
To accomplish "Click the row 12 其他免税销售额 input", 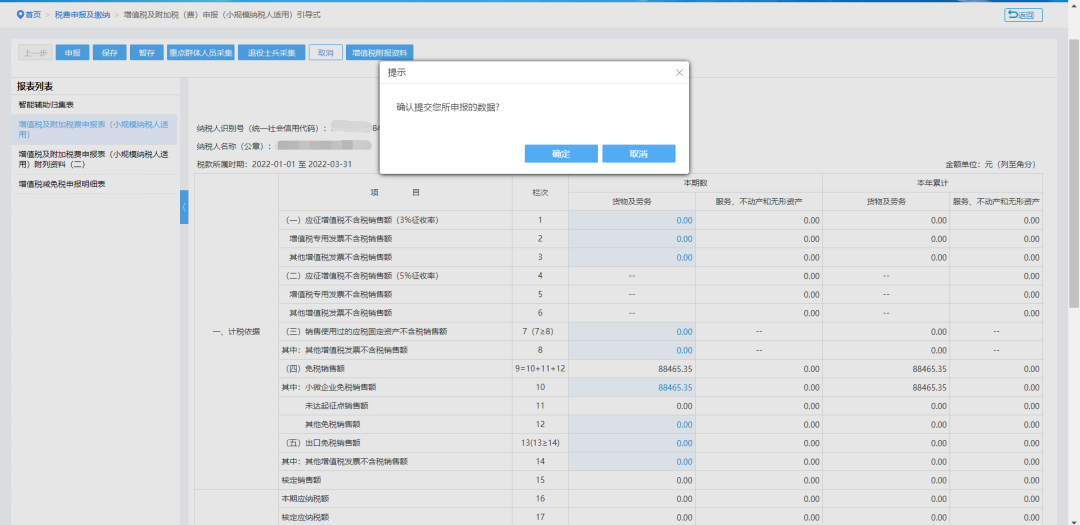I will pos(632,425).
